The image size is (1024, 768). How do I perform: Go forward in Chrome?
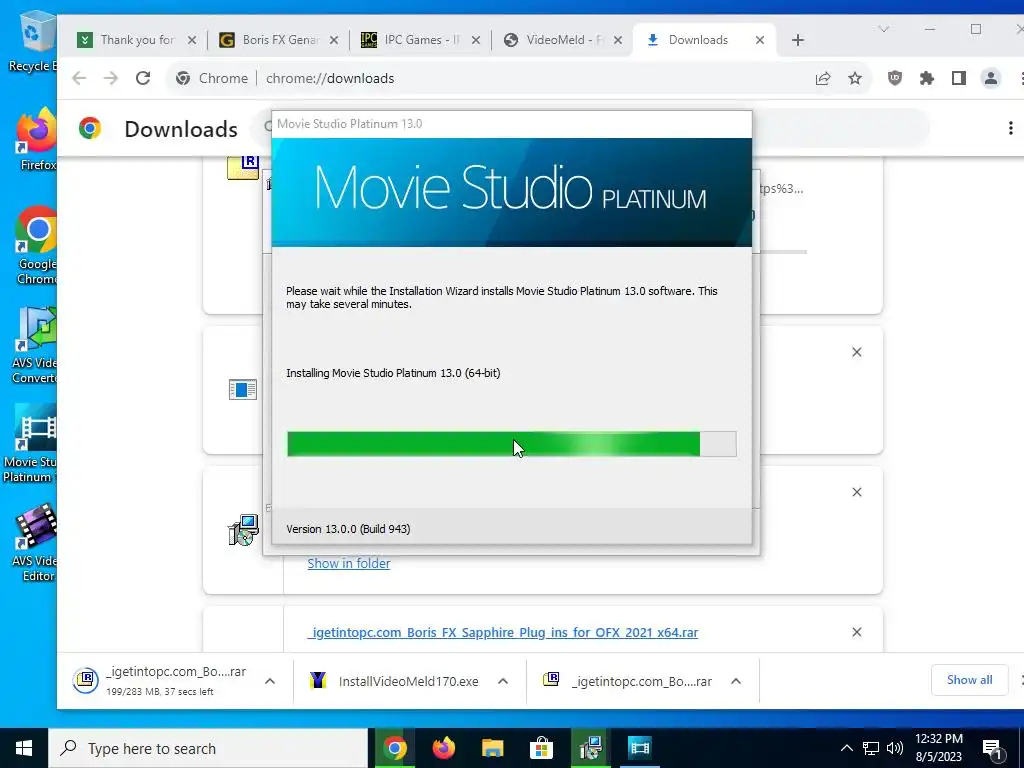(111, 78)
